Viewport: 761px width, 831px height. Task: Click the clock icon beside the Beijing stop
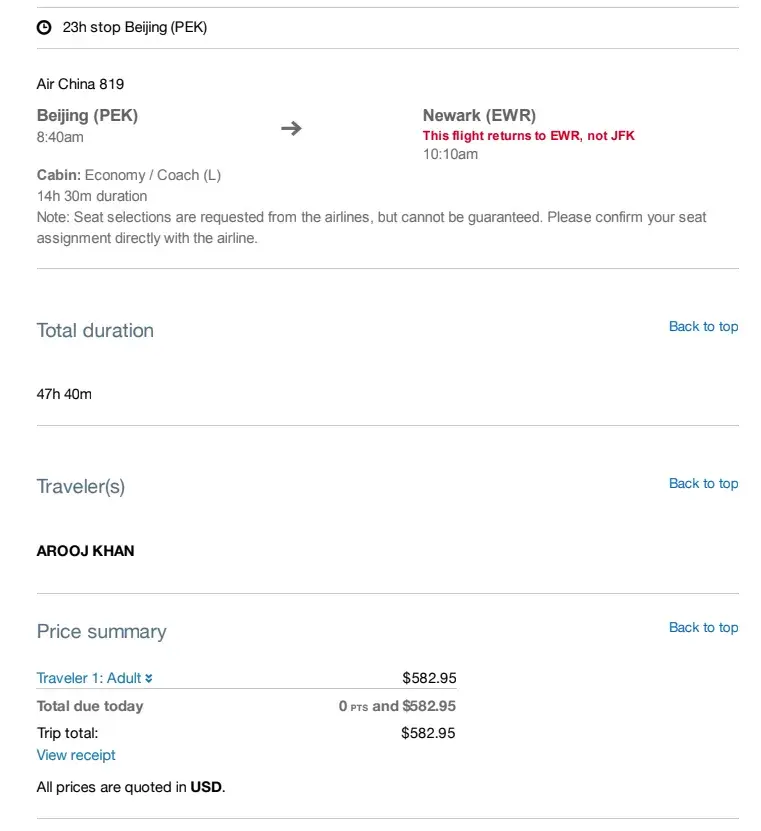(x=44, y=28)
